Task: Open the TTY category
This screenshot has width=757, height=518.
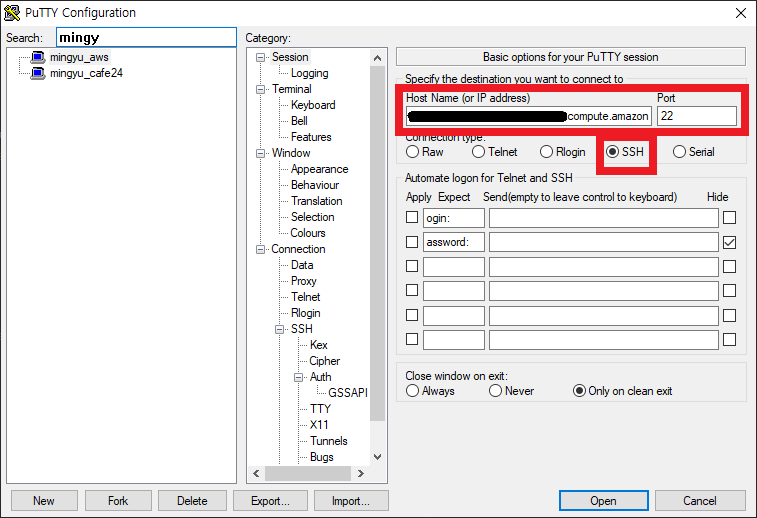Action: point(320,409)
